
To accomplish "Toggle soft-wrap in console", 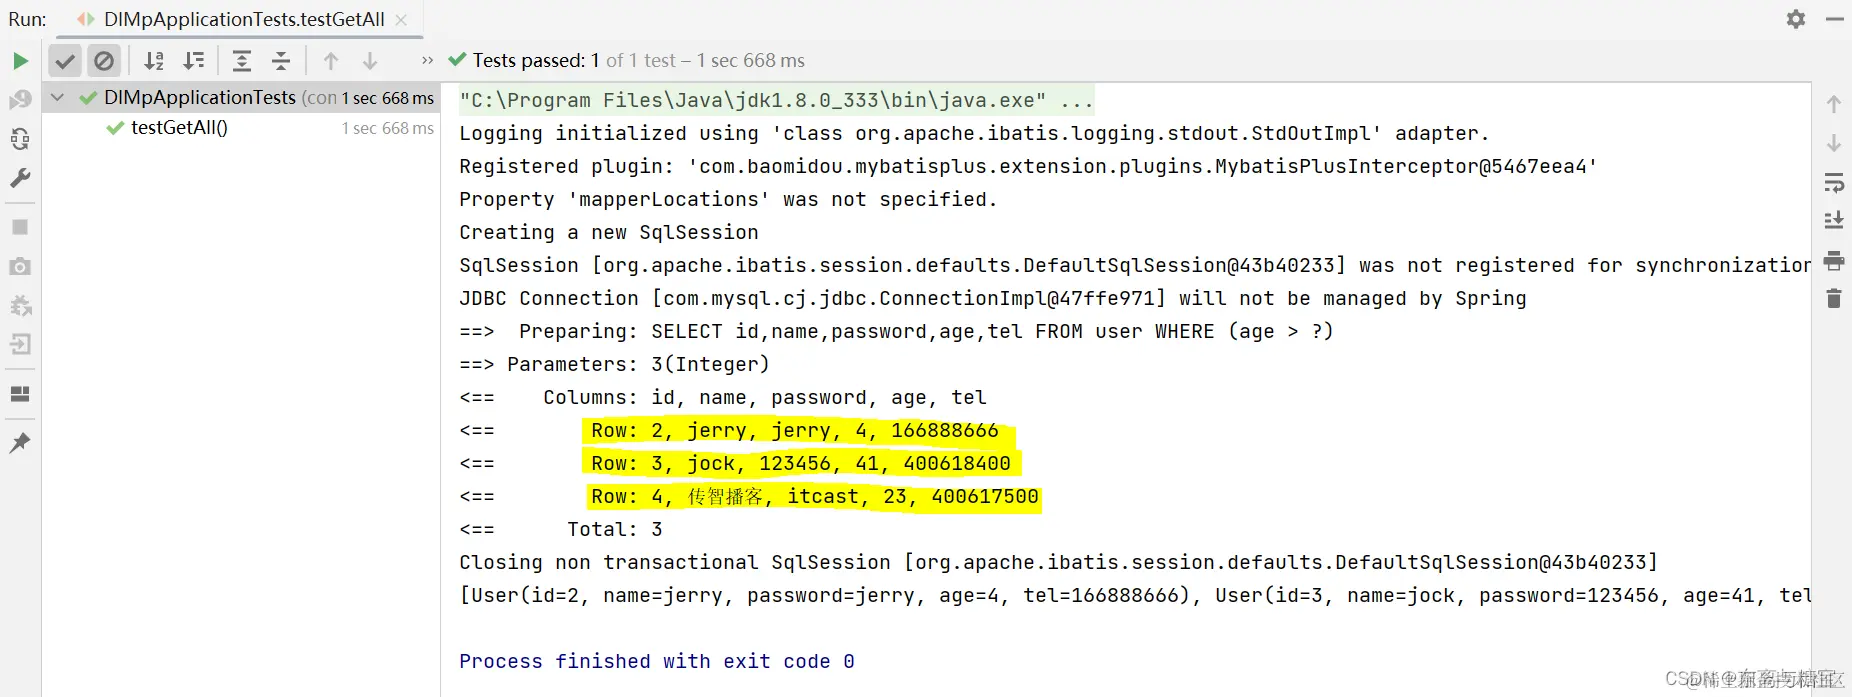I will (x=1834, y=183).
